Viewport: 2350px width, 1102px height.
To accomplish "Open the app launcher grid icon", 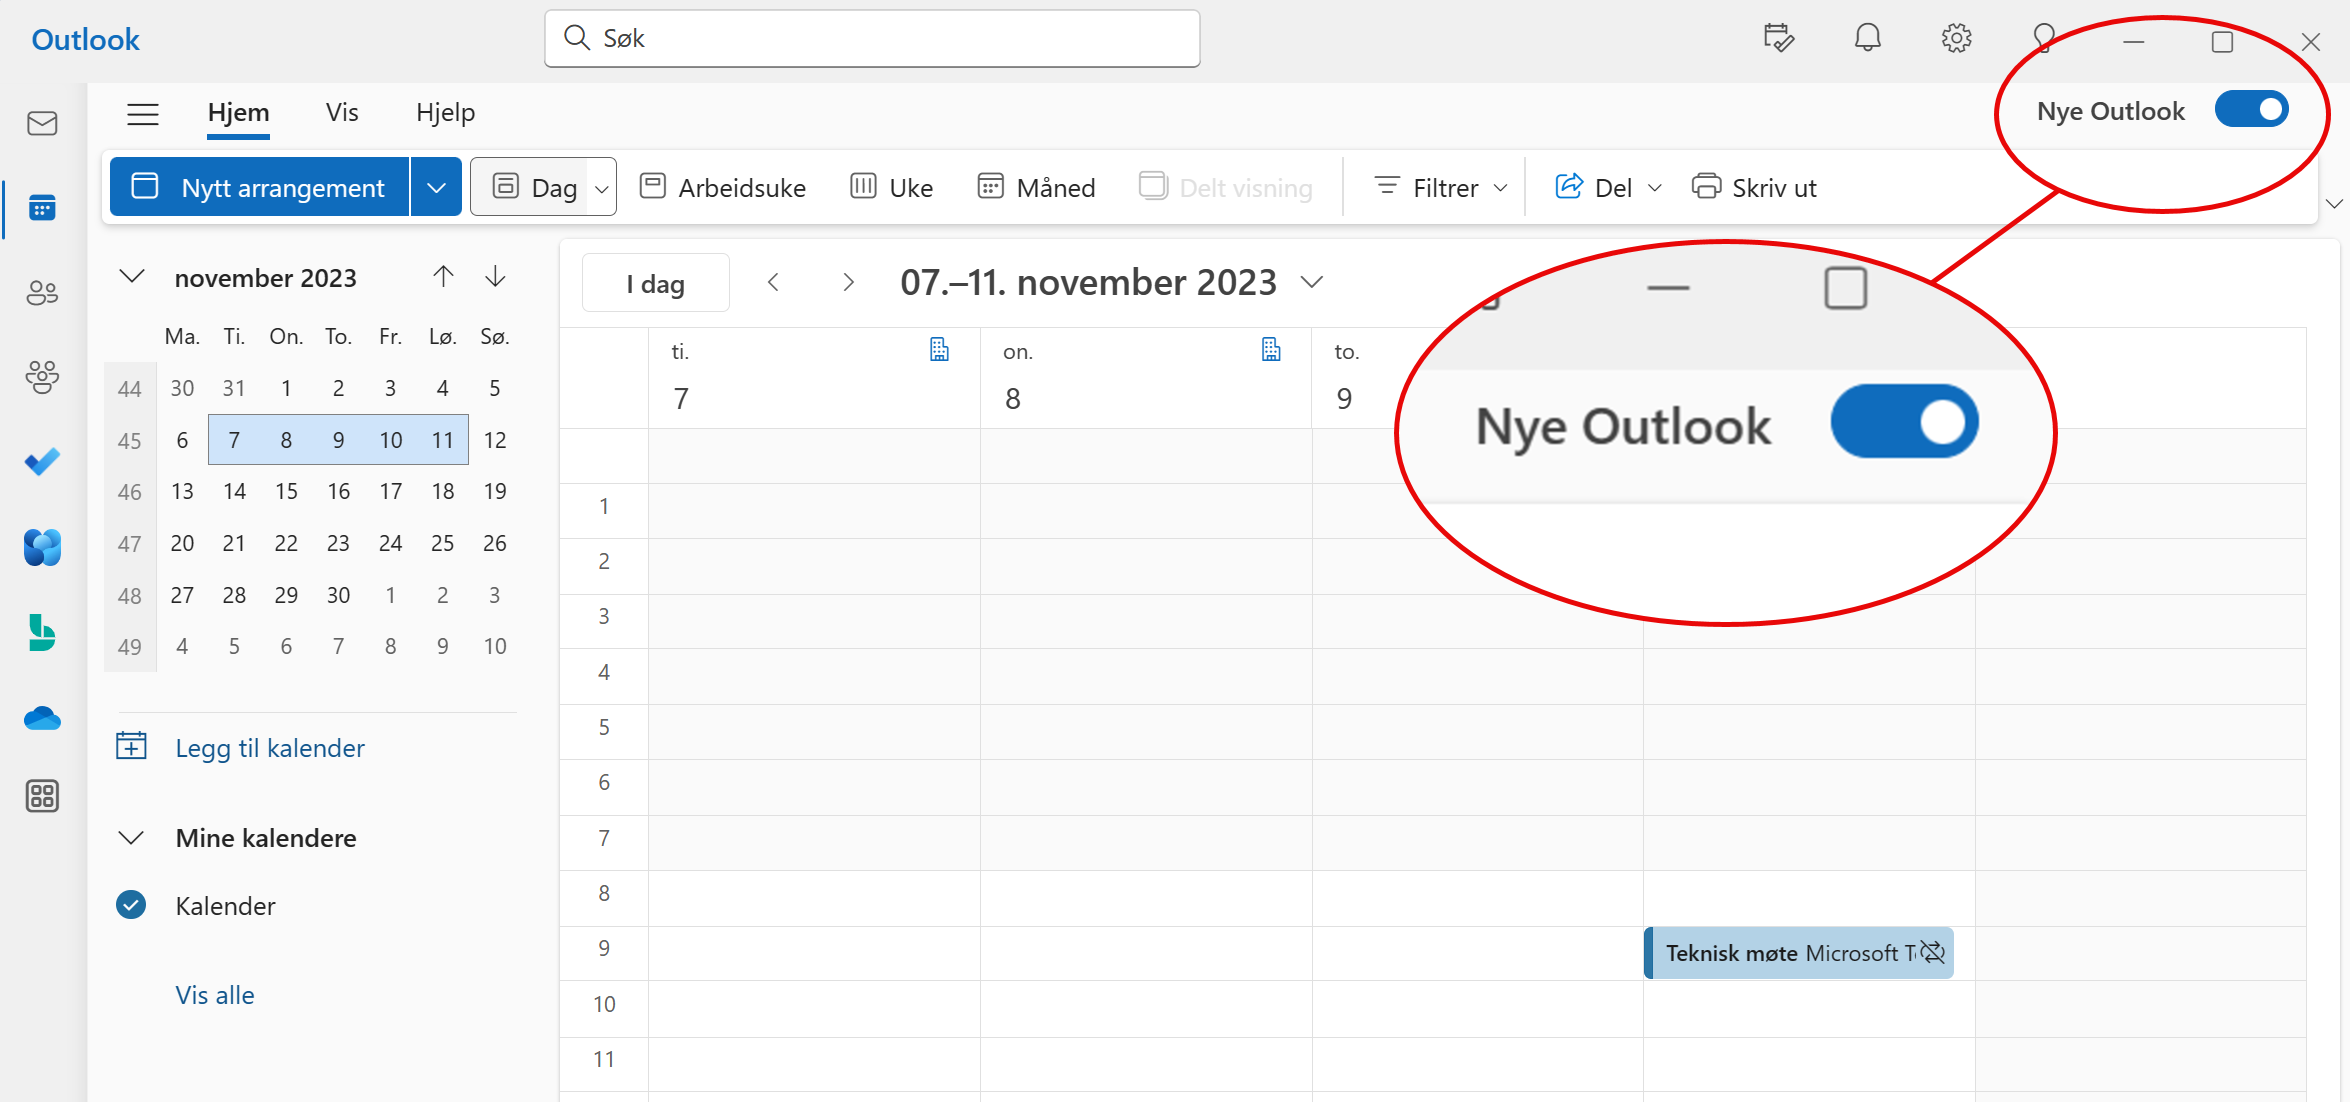I will coord(42,796).
